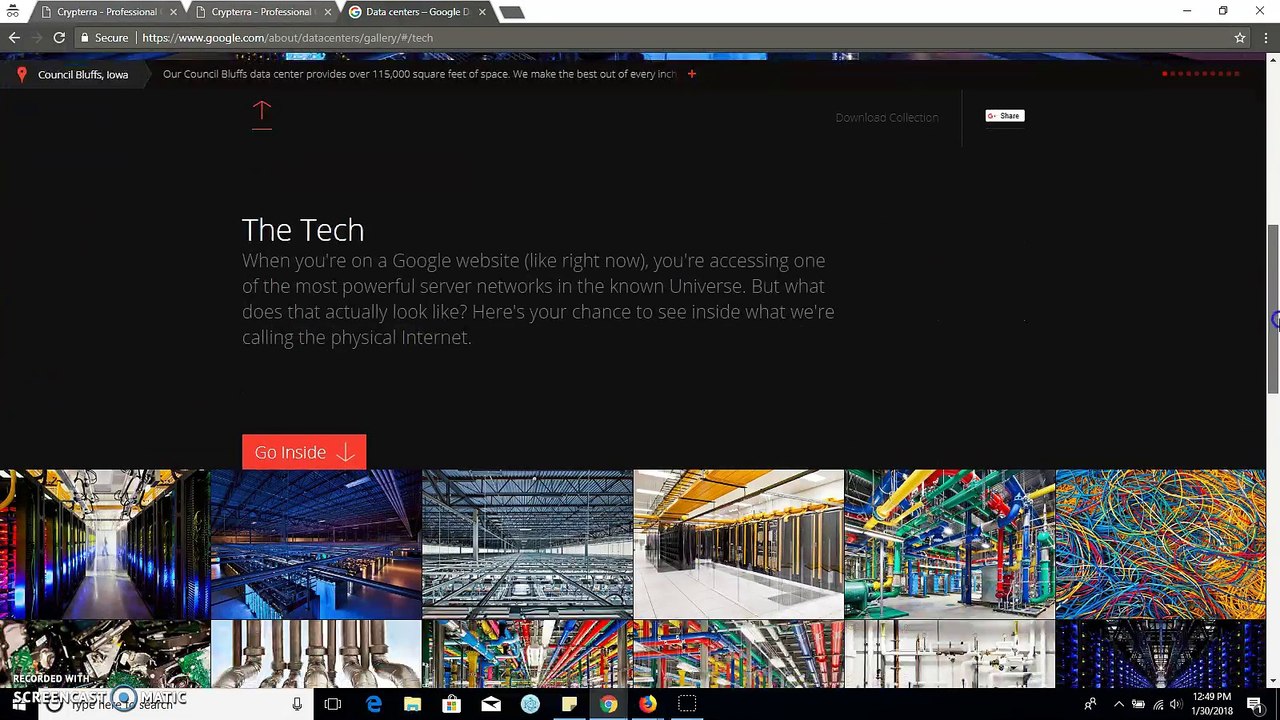Show hidden system tray icons
This screenshot has width=1280, height=720.
click(x=1119, y=704)
